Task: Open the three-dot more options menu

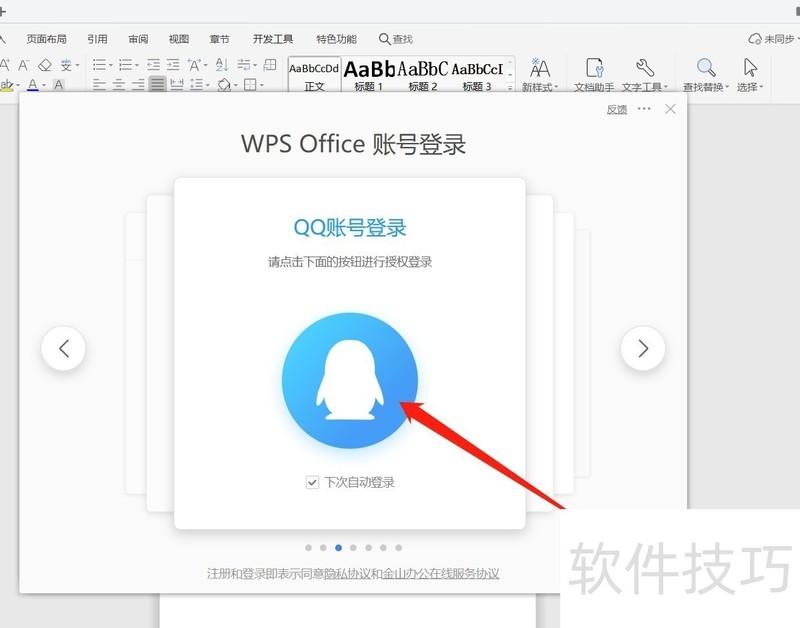Action: click(644, 109)
